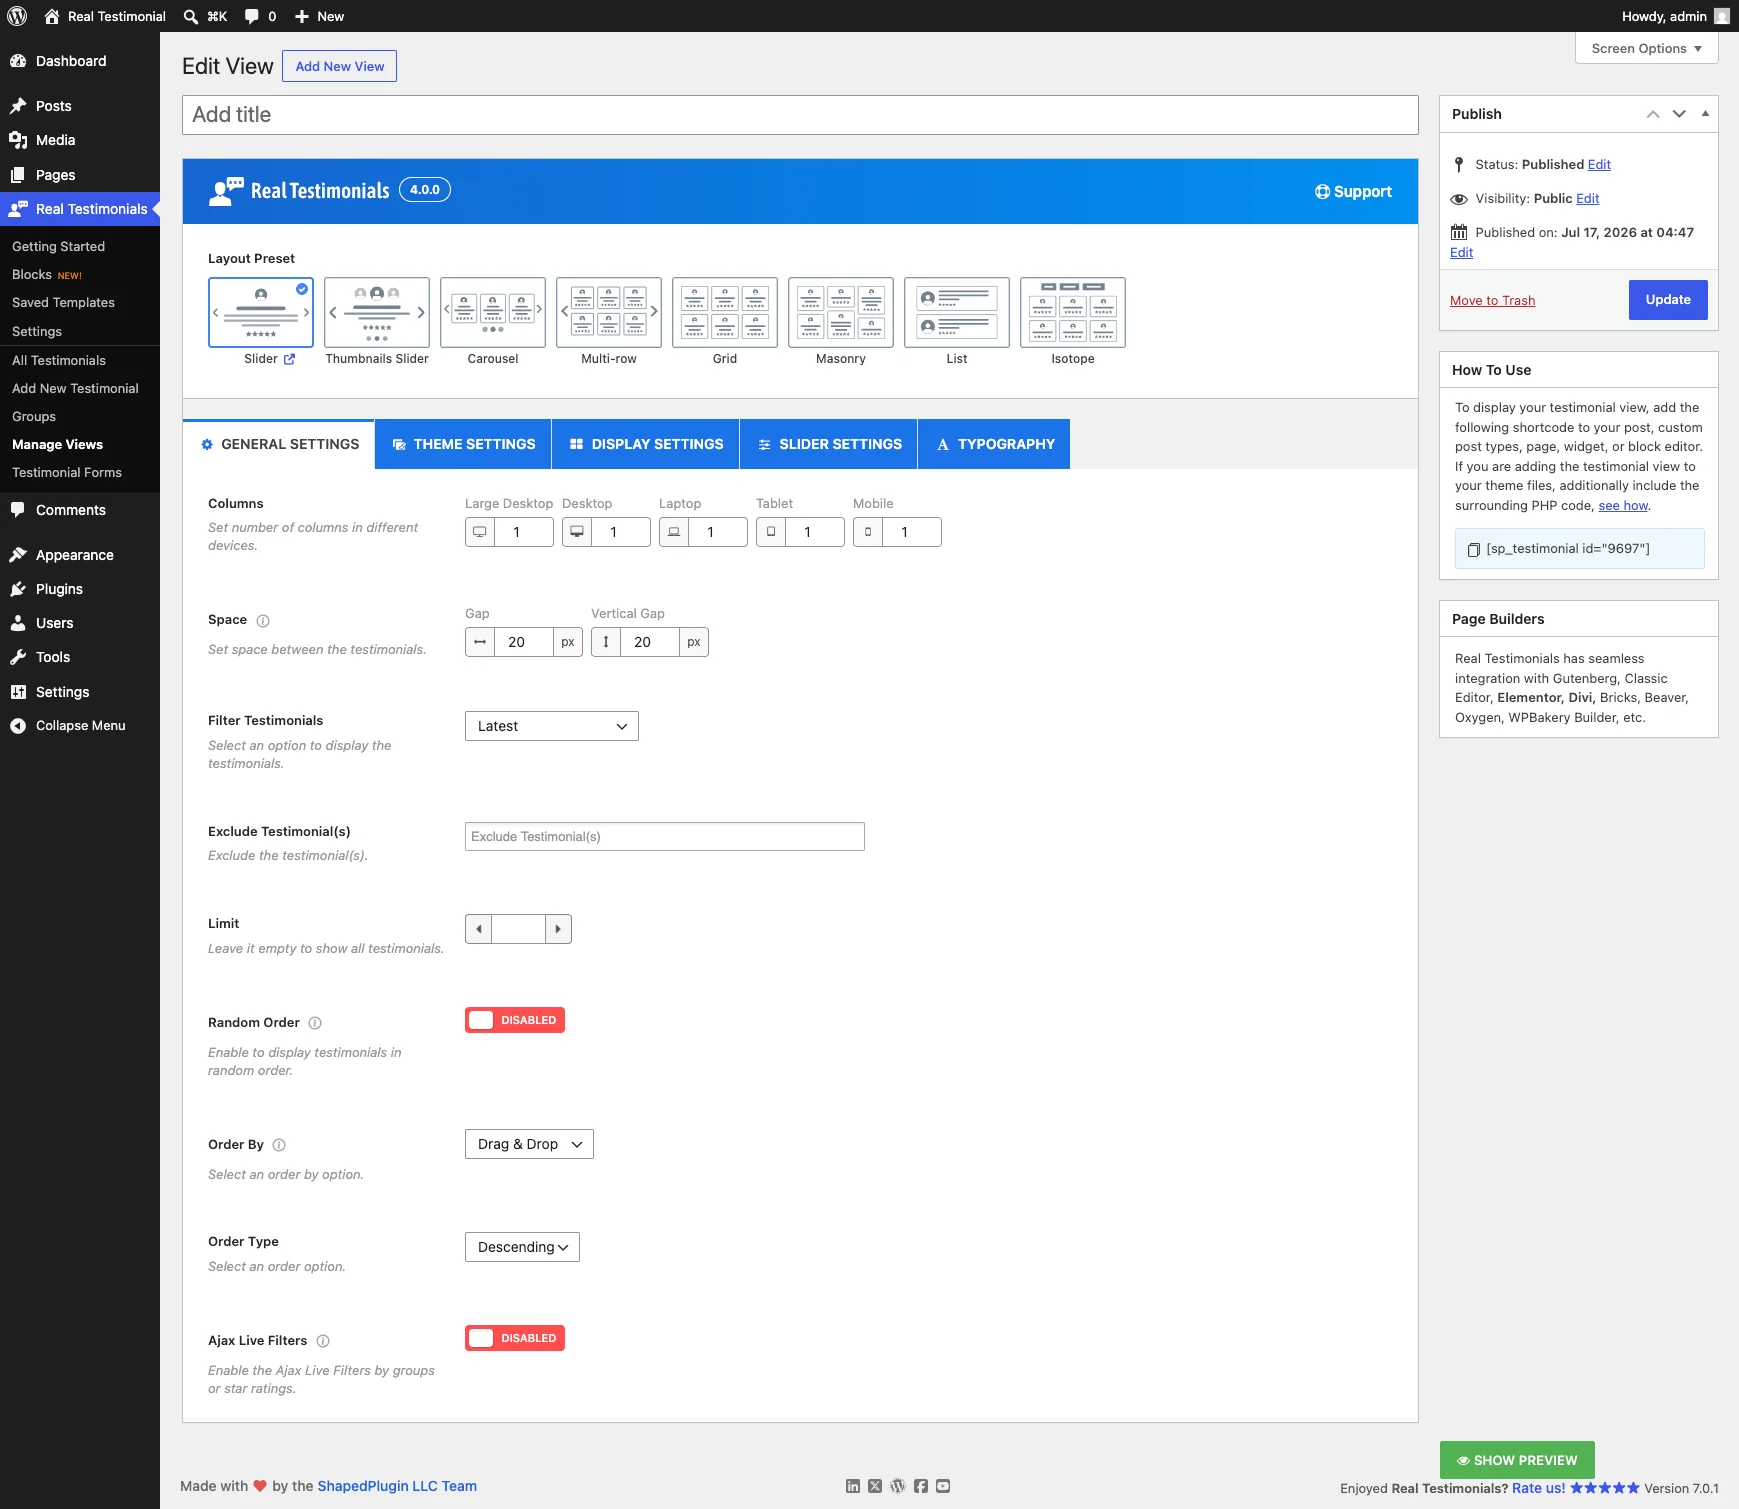Click the Mobile device icon in Columns
Screen dimensions: 1739x1509
tap(868, 532)
